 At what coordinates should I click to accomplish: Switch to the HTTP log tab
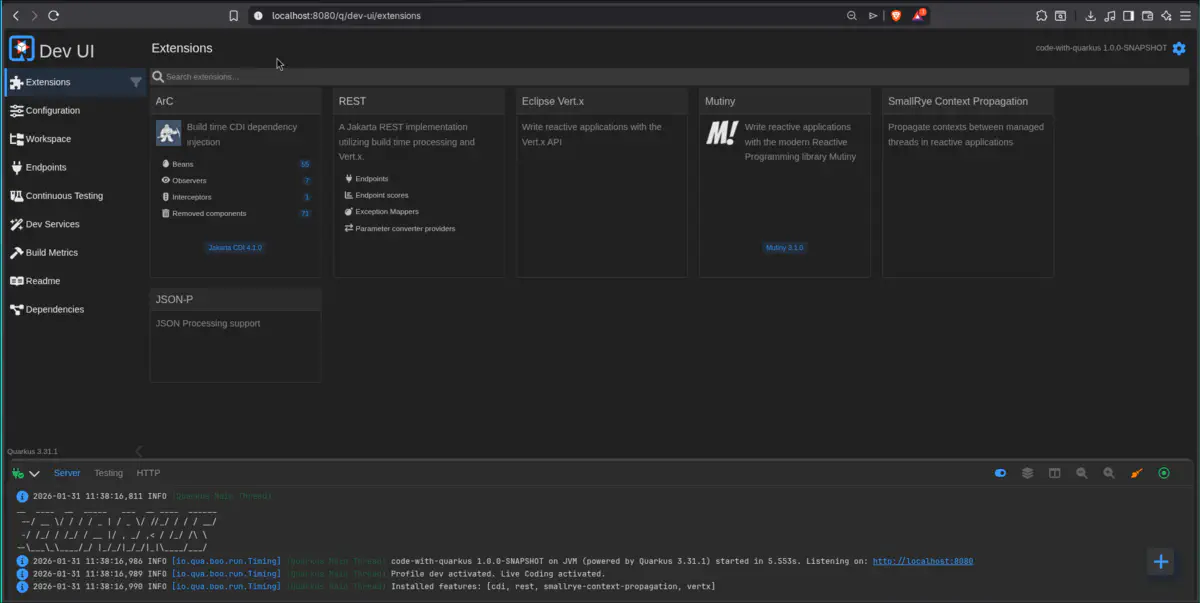tap(148, 473)
